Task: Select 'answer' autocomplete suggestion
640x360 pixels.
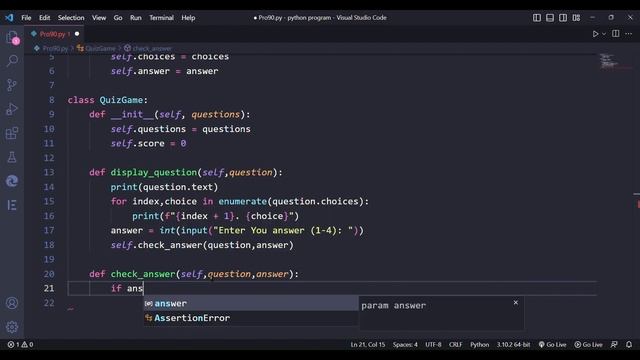Action: click(x=251, y=303)
